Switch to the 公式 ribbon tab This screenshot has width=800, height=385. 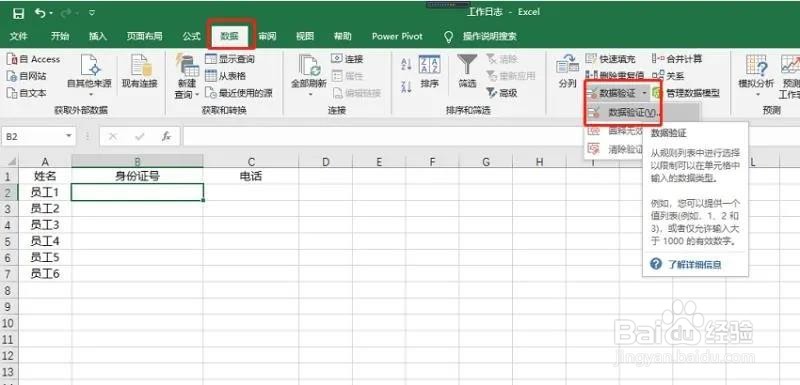coord(191,36)
